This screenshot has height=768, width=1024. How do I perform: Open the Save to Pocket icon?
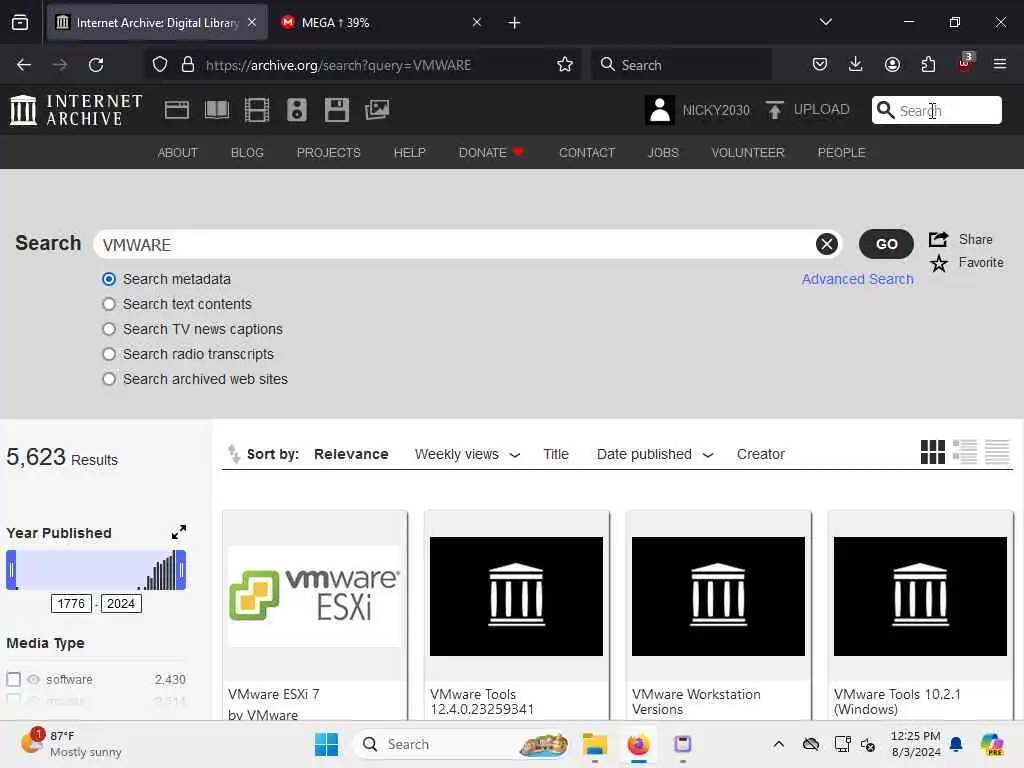[820, 64]
